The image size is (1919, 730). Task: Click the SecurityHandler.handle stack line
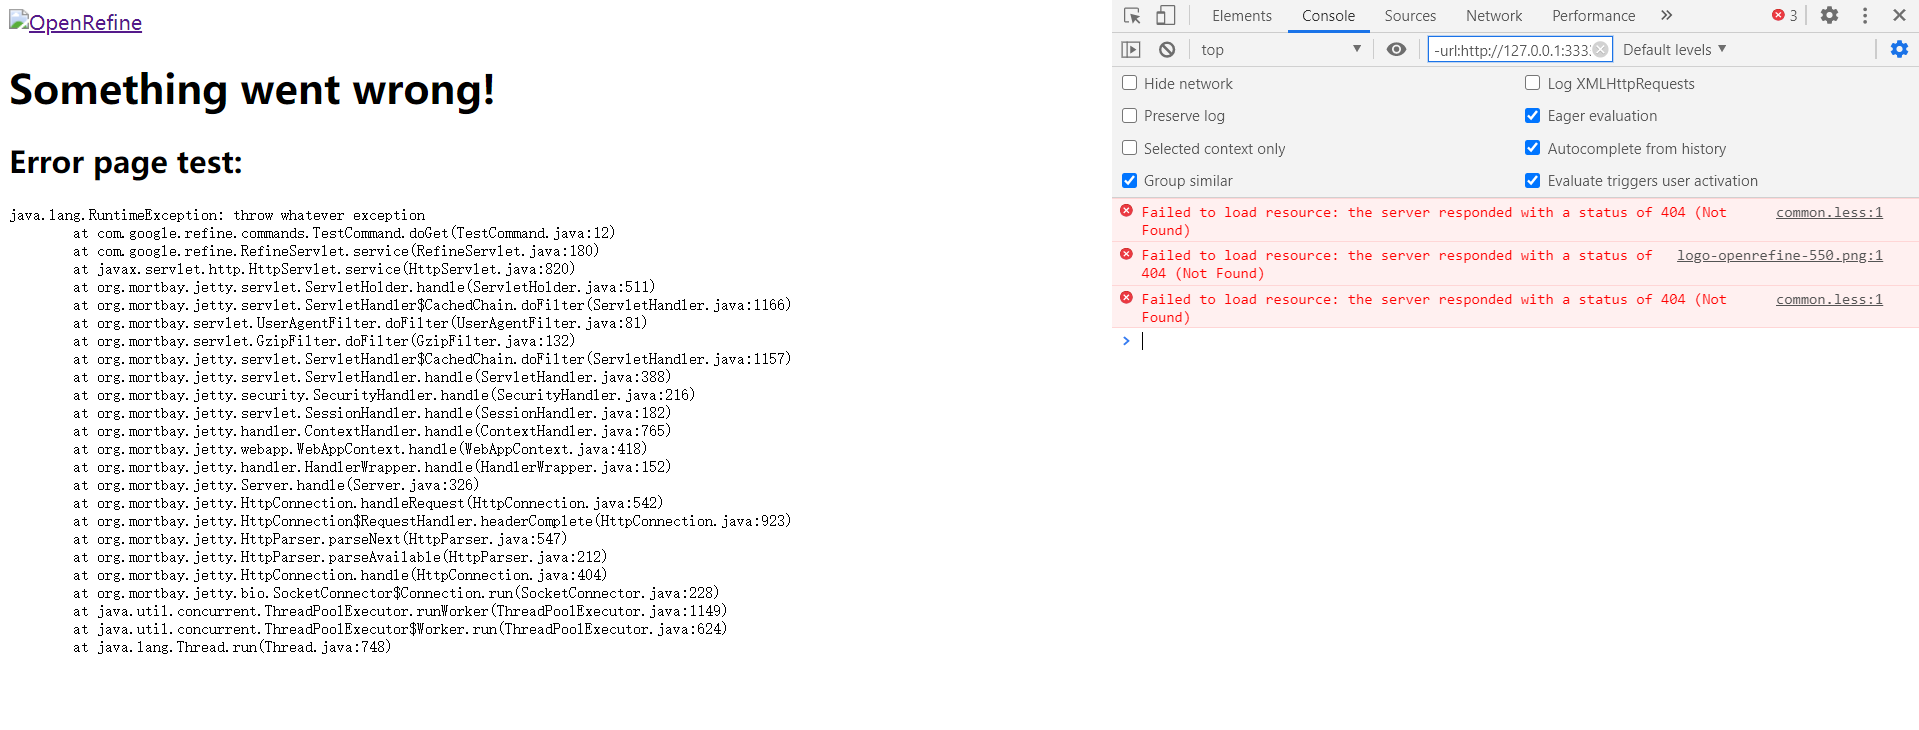384,395
